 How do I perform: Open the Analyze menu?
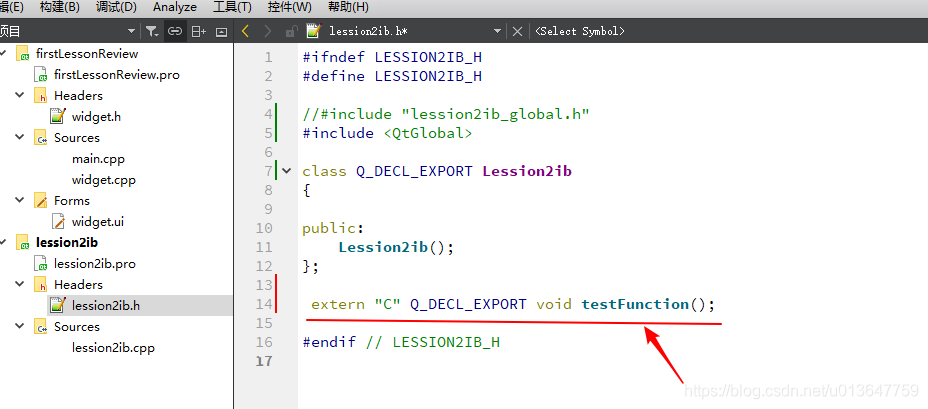point(175,7)
